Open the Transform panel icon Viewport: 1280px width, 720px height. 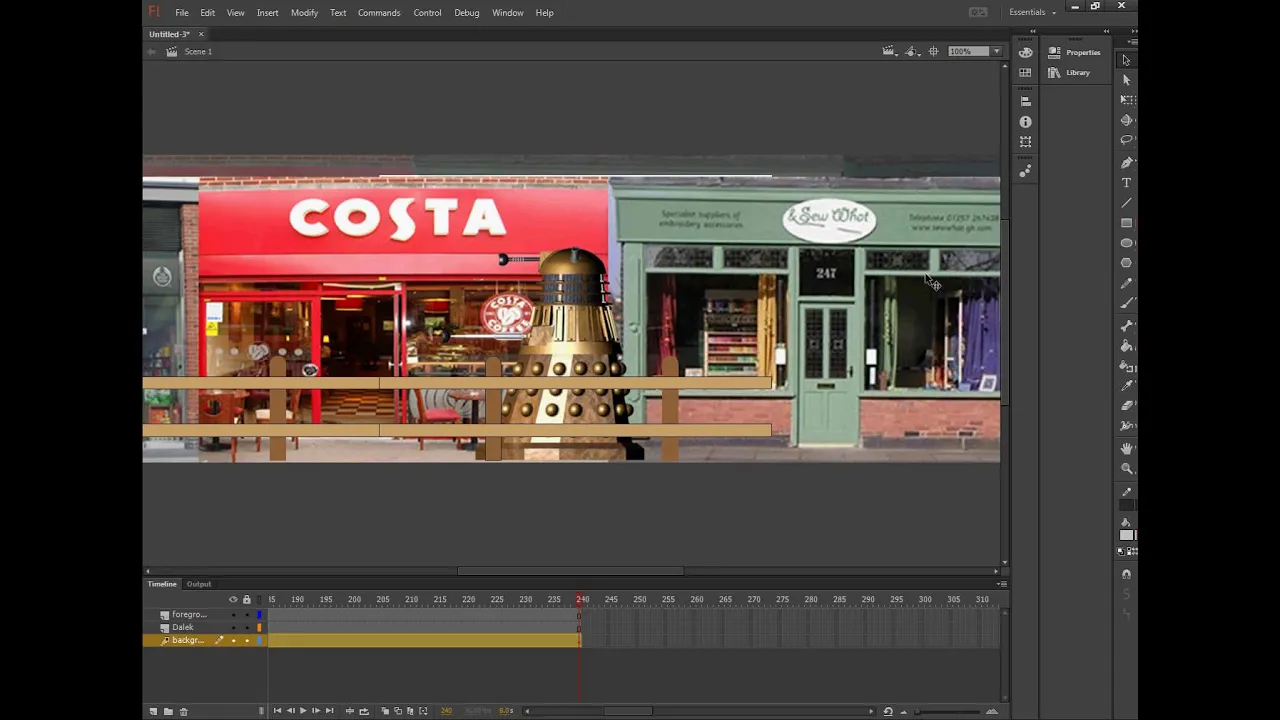click(x=1025, y=142)
